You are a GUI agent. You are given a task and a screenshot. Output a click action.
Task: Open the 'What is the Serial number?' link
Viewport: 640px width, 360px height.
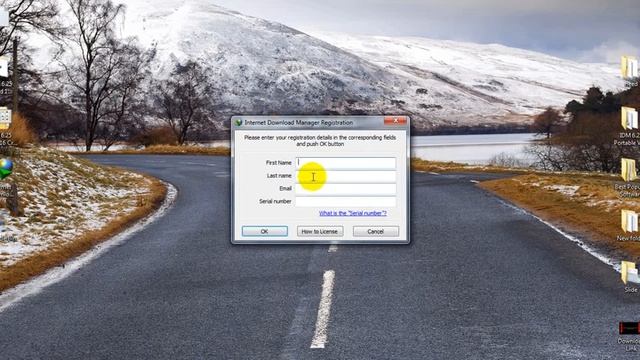(353, 213)
